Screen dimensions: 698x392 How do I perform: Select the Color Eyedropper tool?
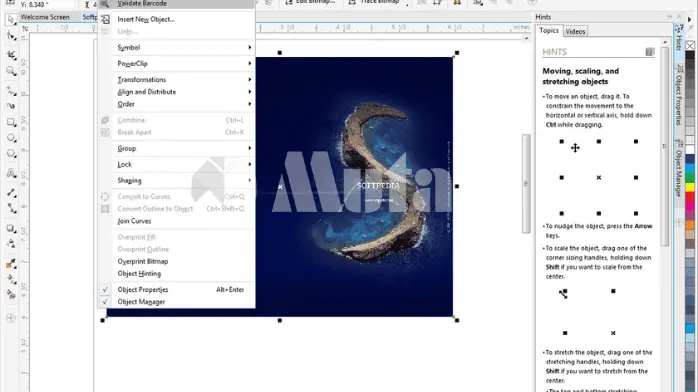11,263
